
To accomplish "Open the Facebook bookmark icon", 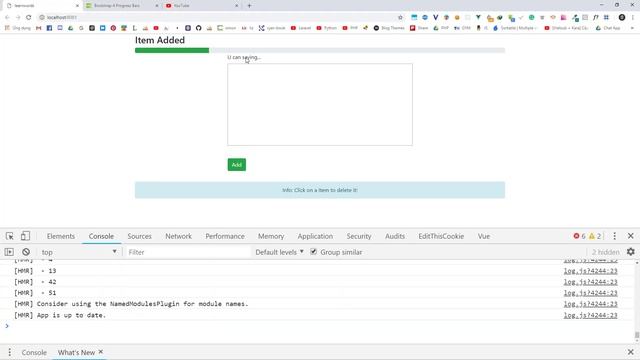I will pos(49,28).
